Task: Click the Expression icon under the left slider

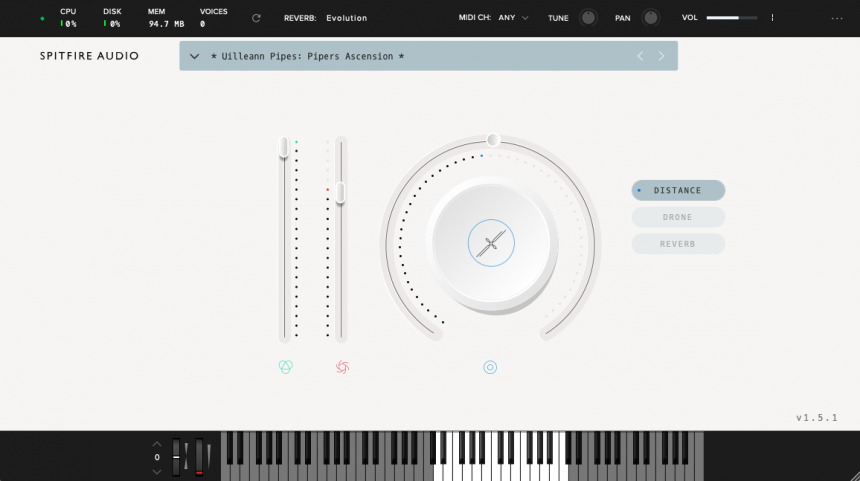Action: coord(286,367)
